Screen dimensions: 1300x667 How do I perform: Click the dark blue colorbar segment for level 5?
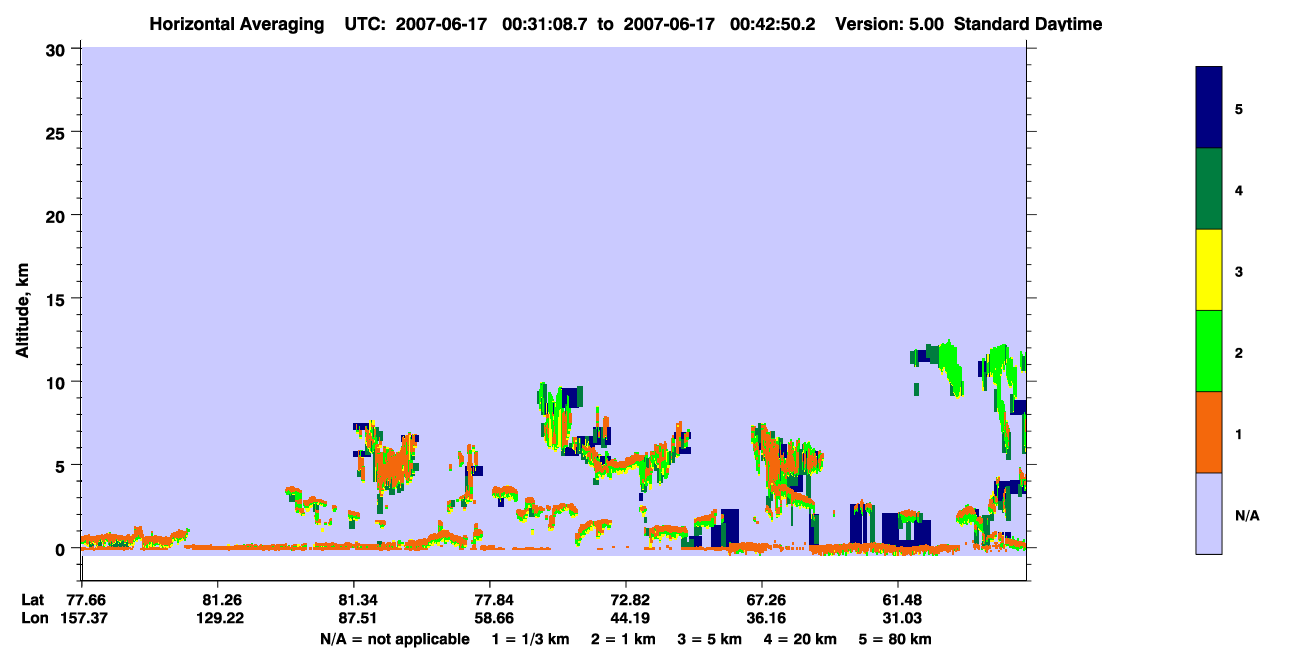click(x=1208, y=108)
